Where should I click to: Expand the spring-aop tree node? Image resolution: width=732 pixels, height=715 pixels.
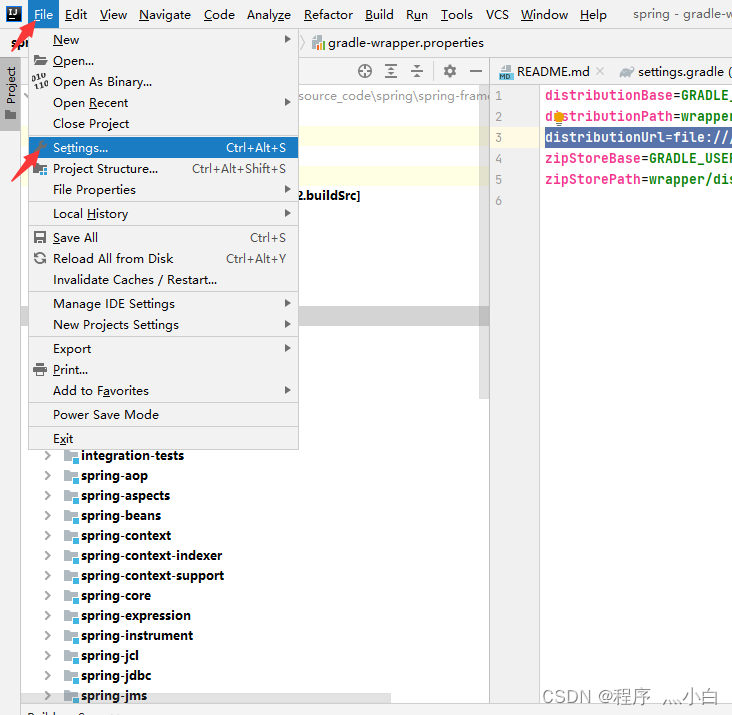(47, 476)
